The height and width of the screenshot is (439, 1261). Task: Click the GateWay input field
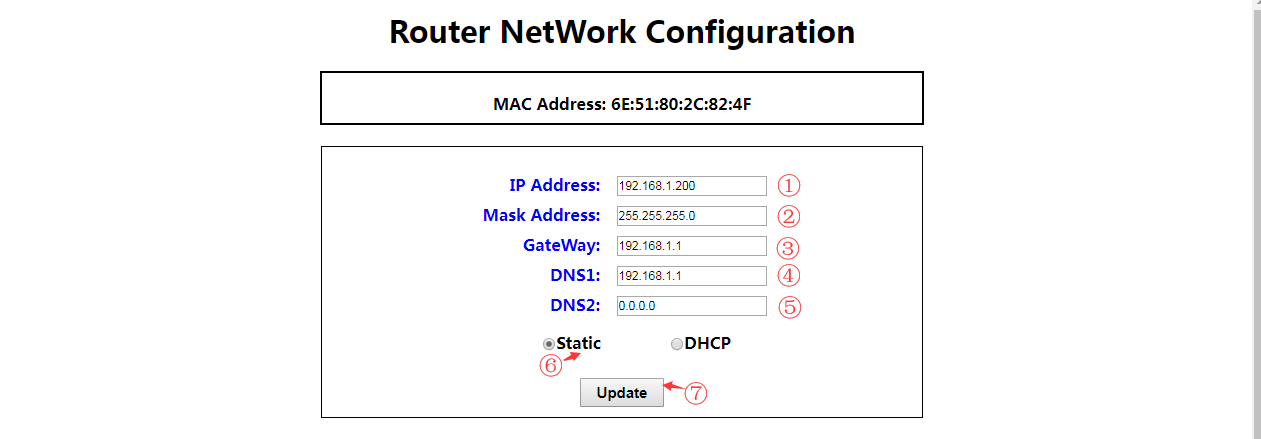(x=691, y=246)
